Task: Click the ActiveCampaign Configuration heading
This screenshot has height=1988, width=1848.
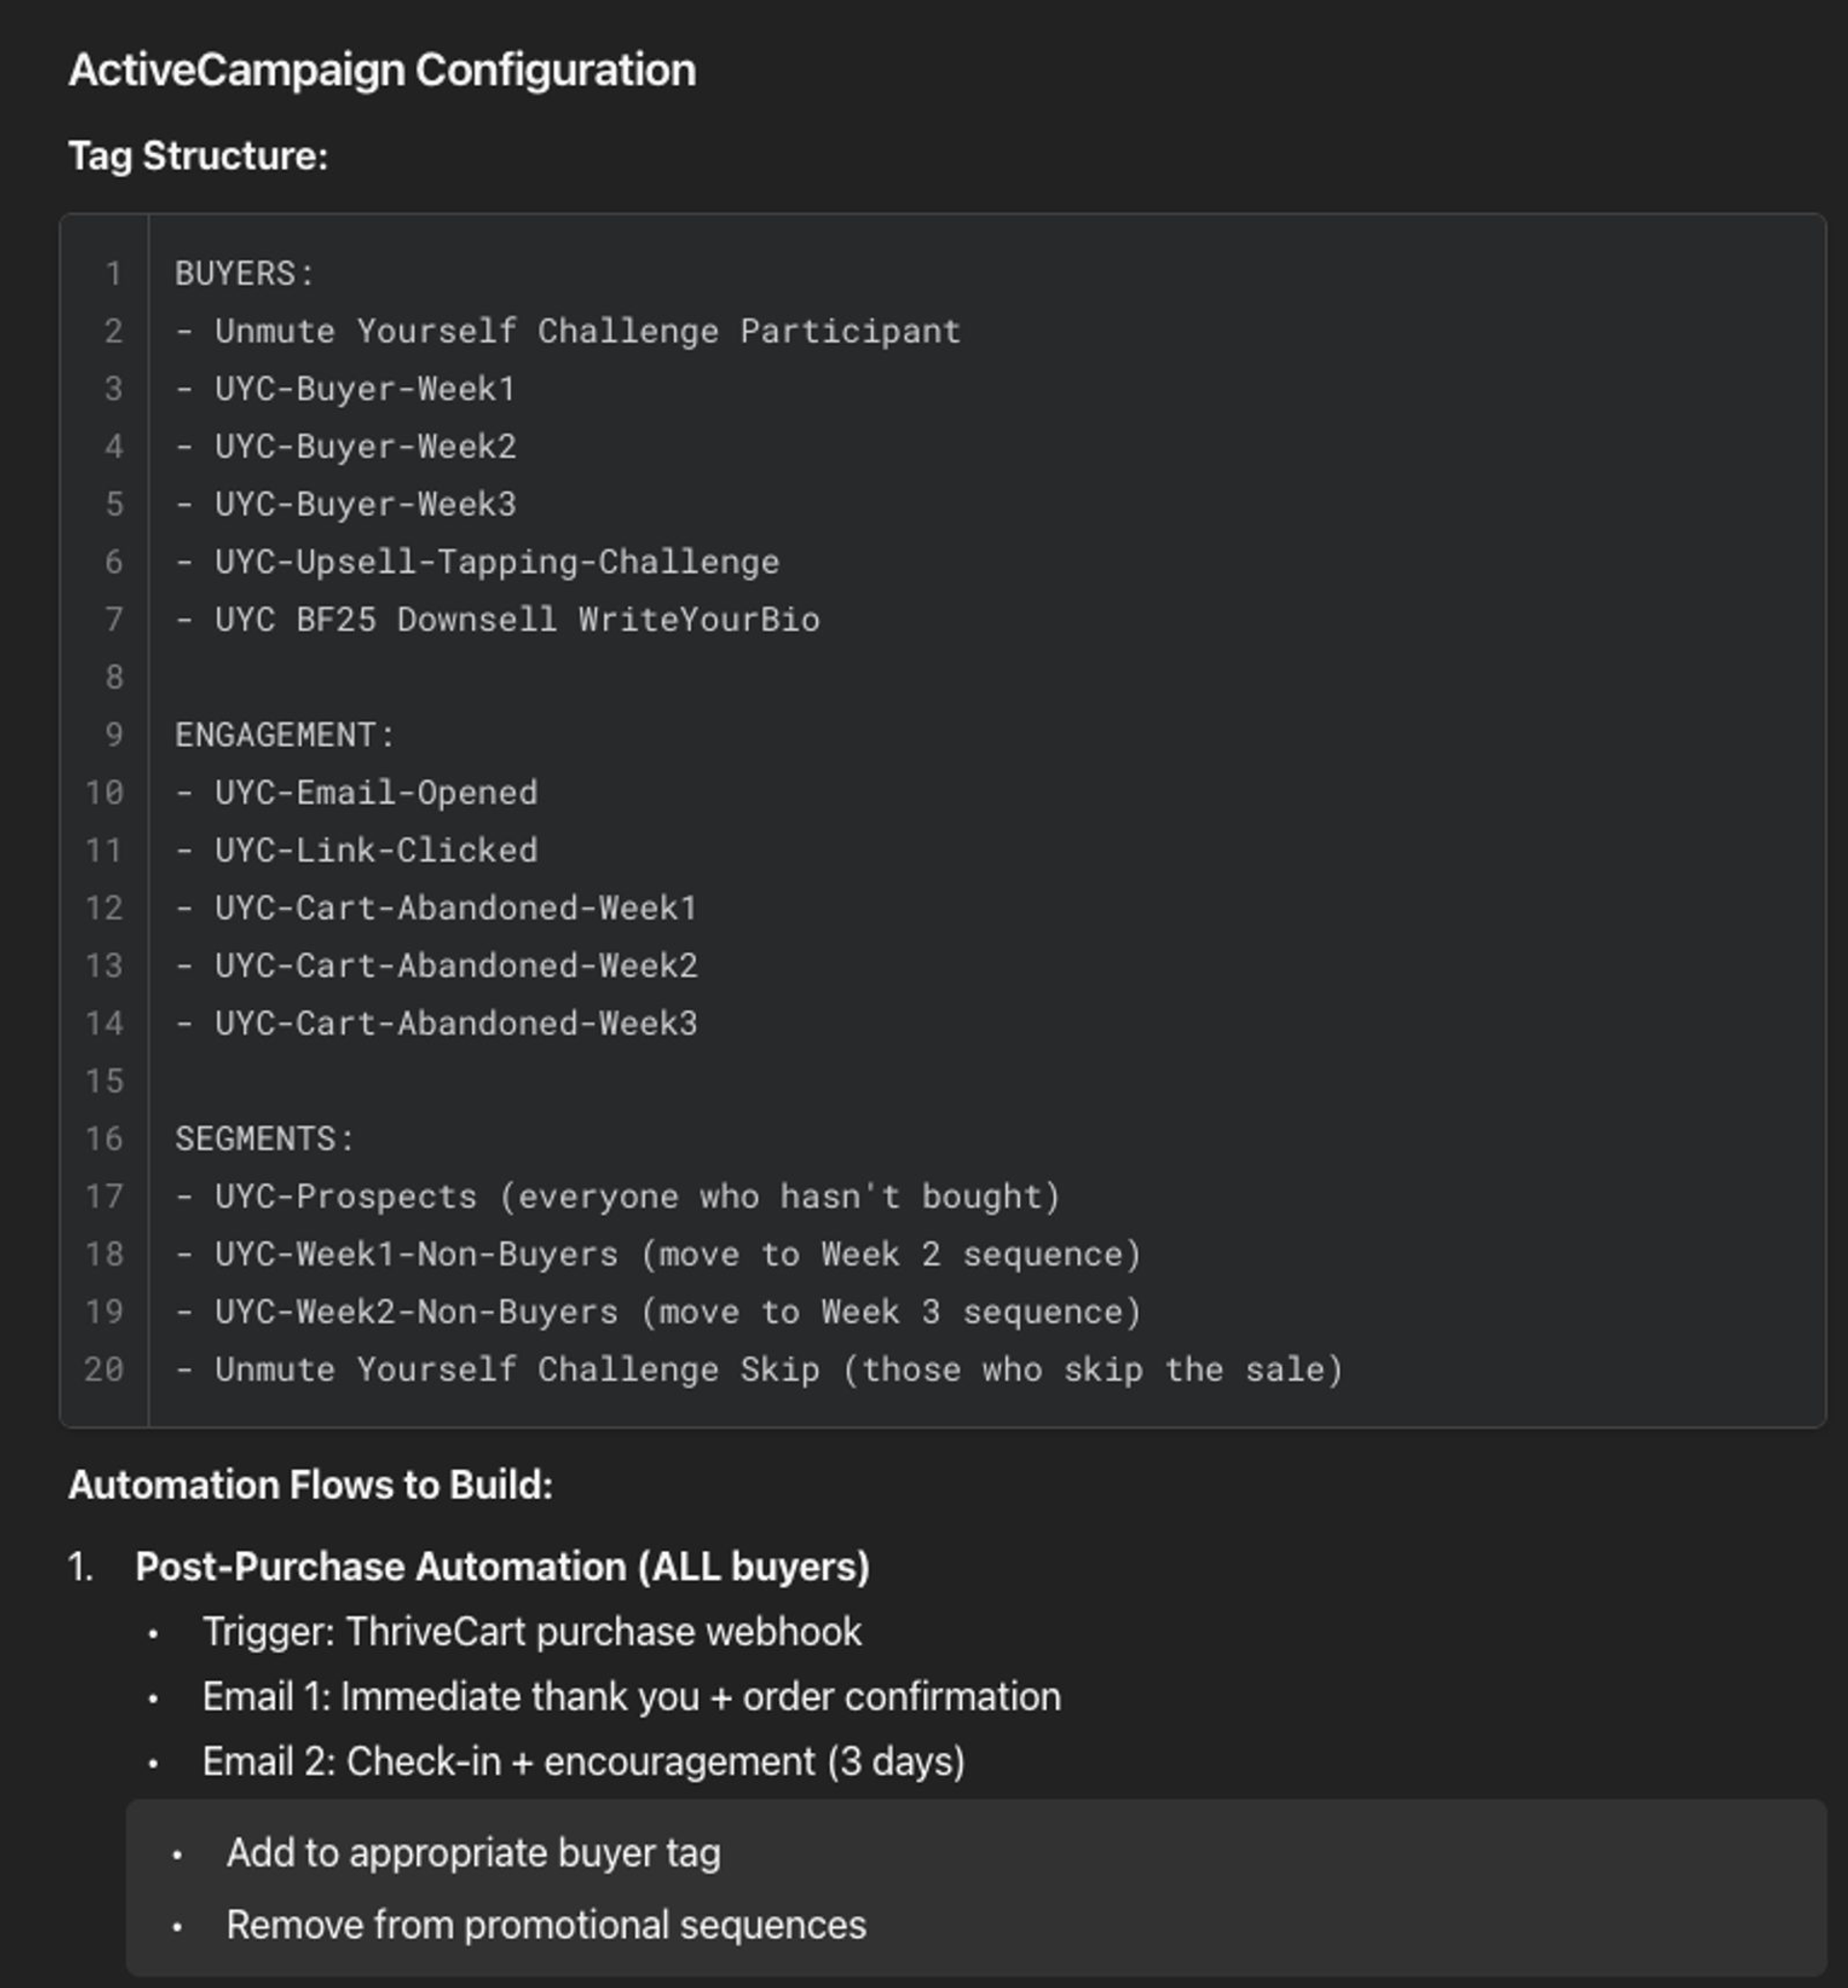Action: point(382,71)
